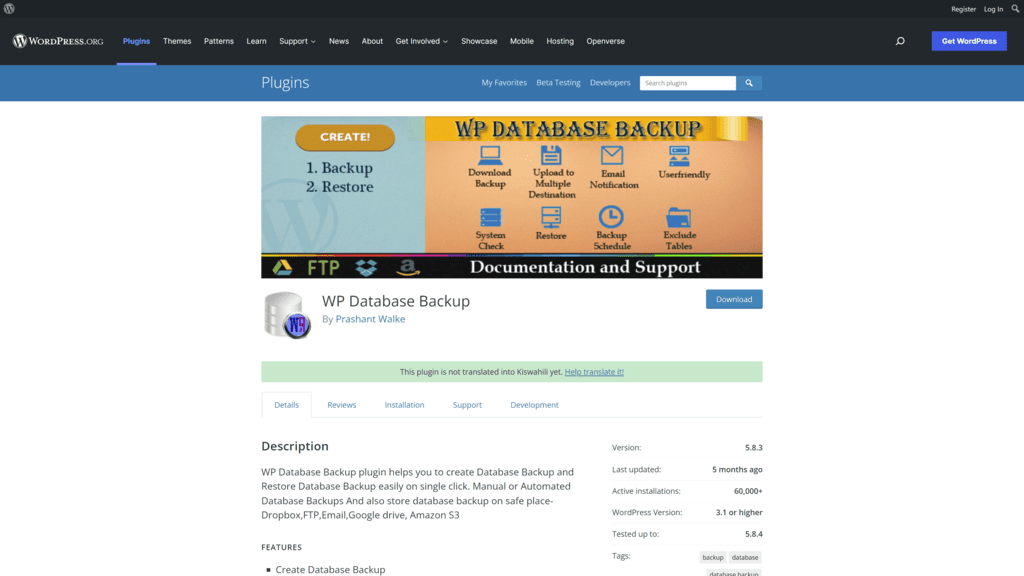Click '5 months ago' last updated value
The image size is (1024, 576).
tap(737, 469)
